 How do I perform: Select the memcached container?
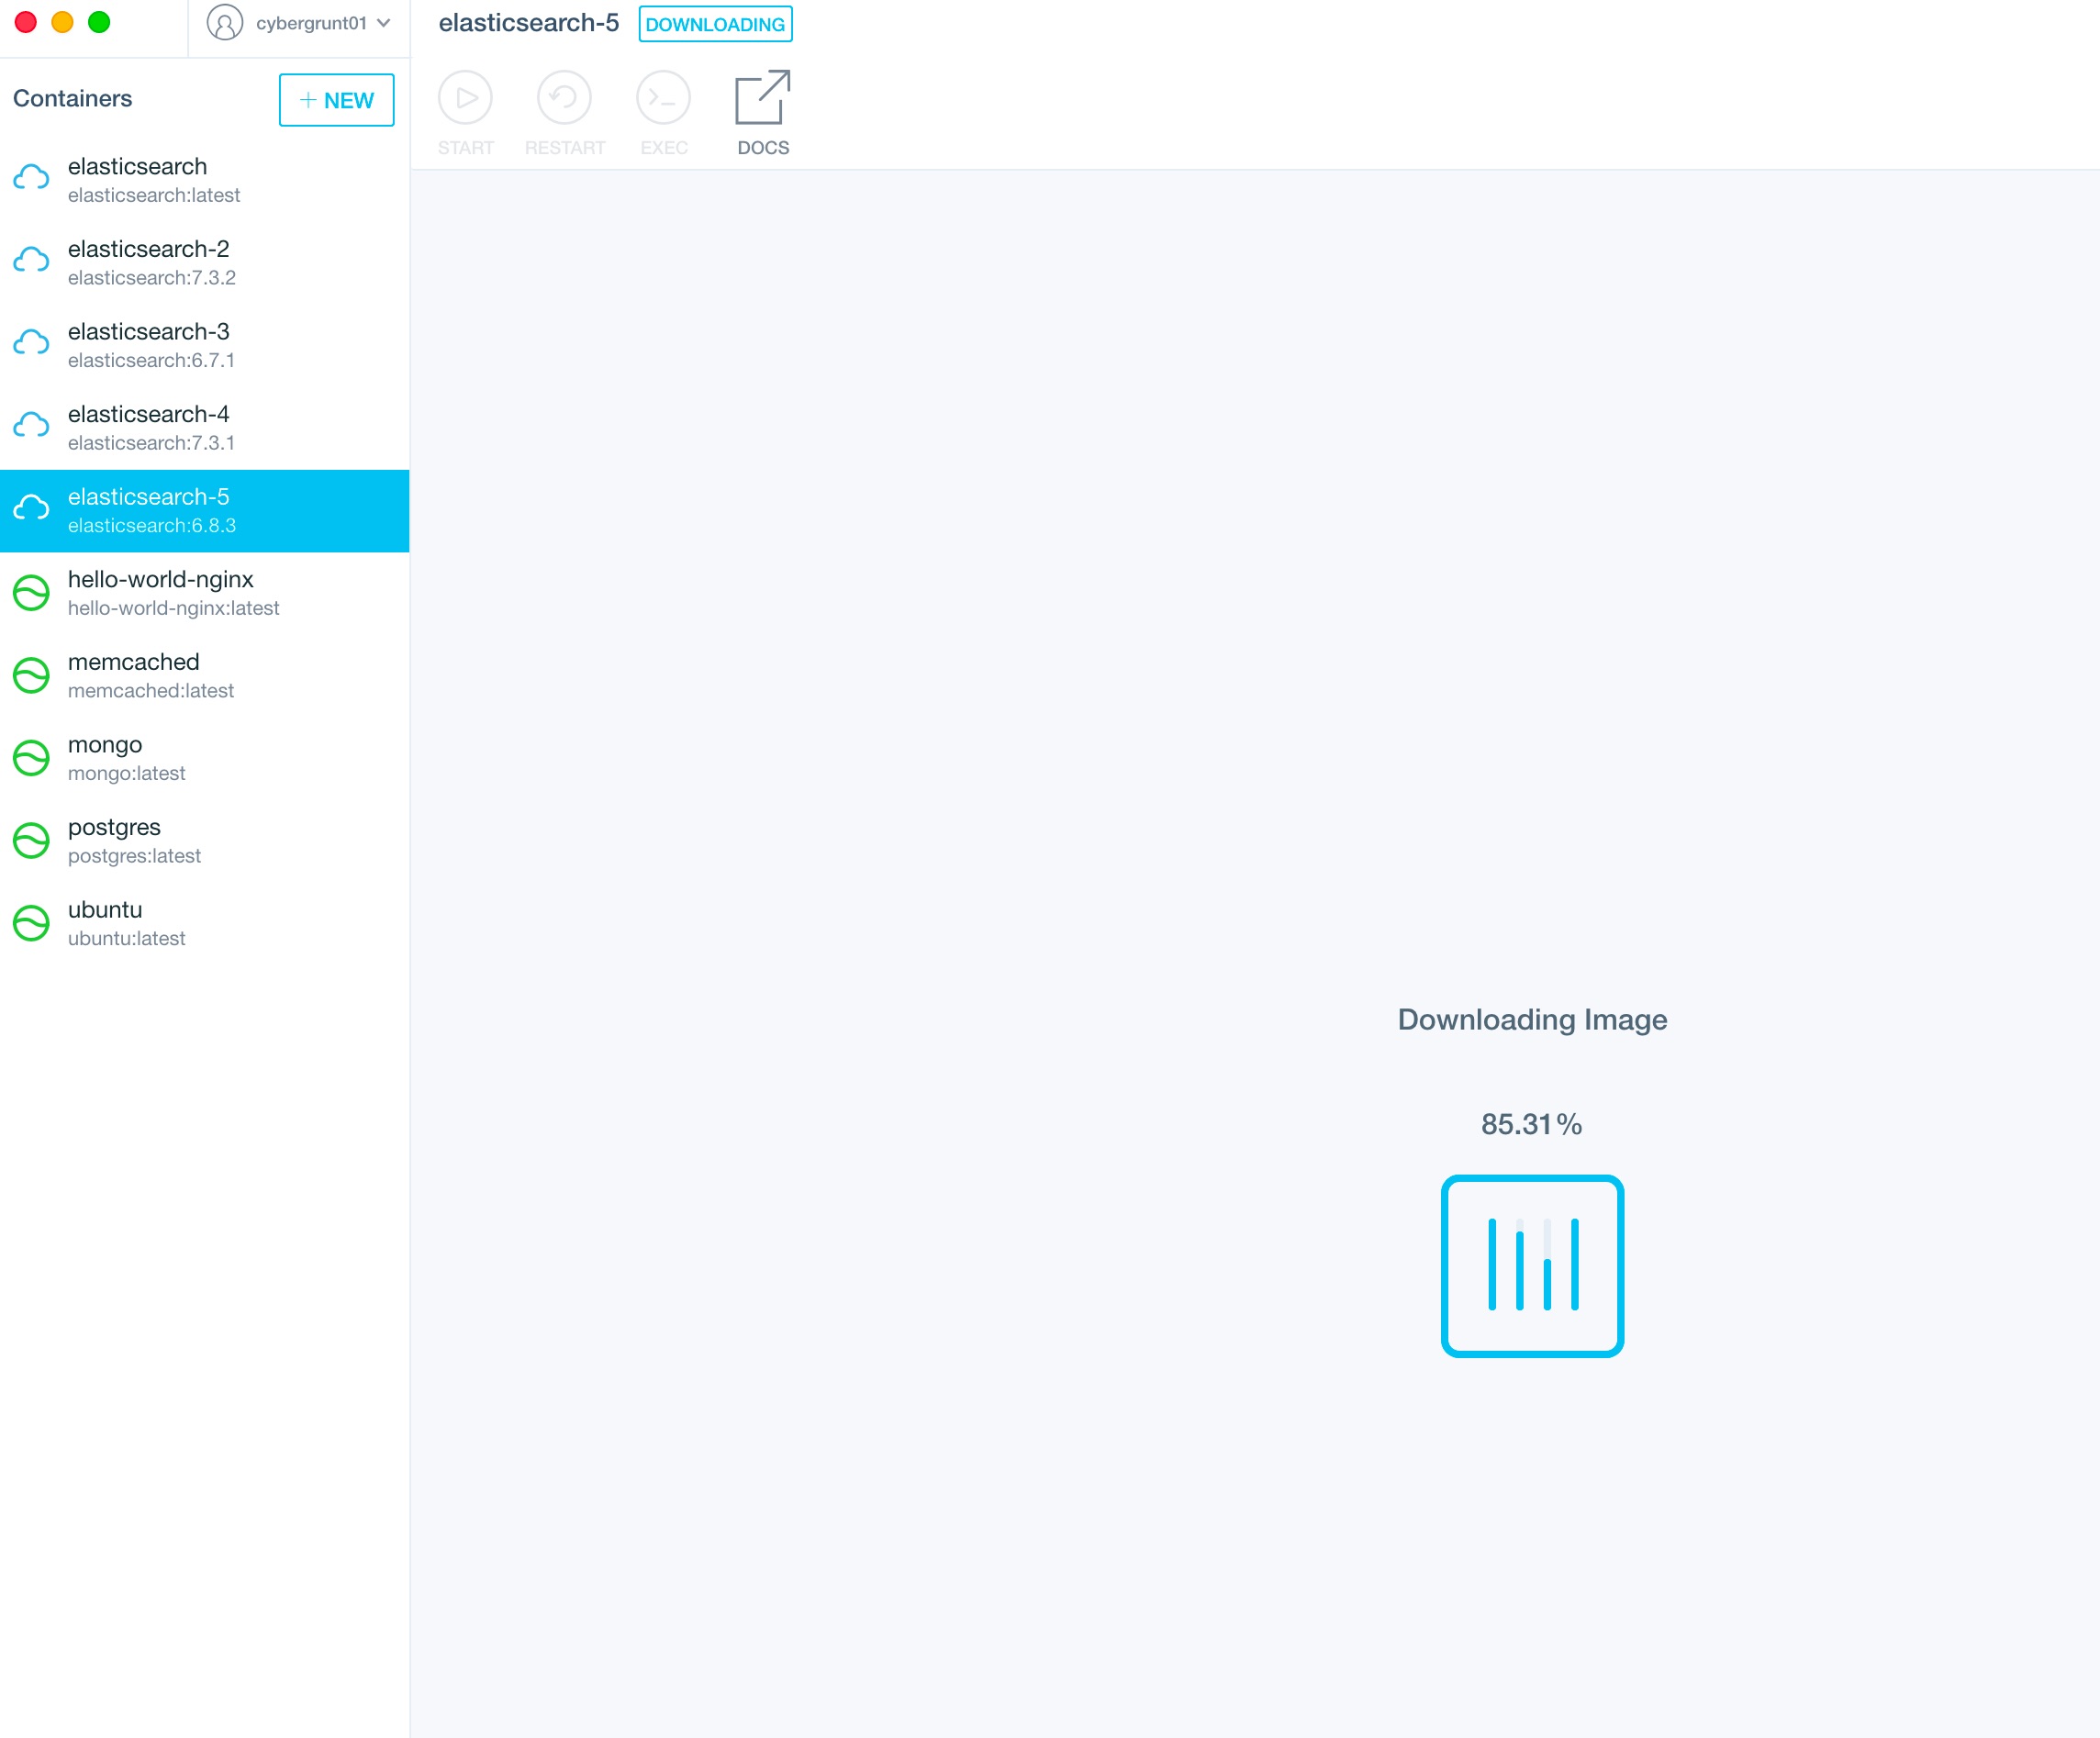point(204,675)
